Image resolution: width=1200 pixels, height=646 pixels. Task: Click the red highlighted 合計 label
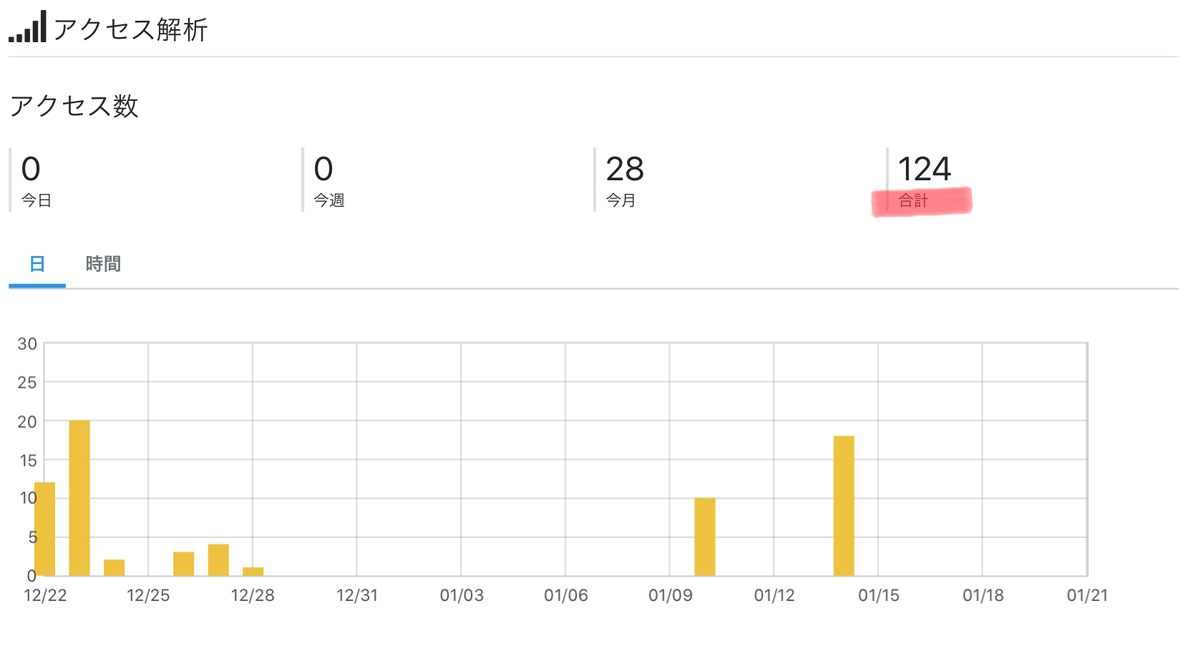(x=914, y=201)
